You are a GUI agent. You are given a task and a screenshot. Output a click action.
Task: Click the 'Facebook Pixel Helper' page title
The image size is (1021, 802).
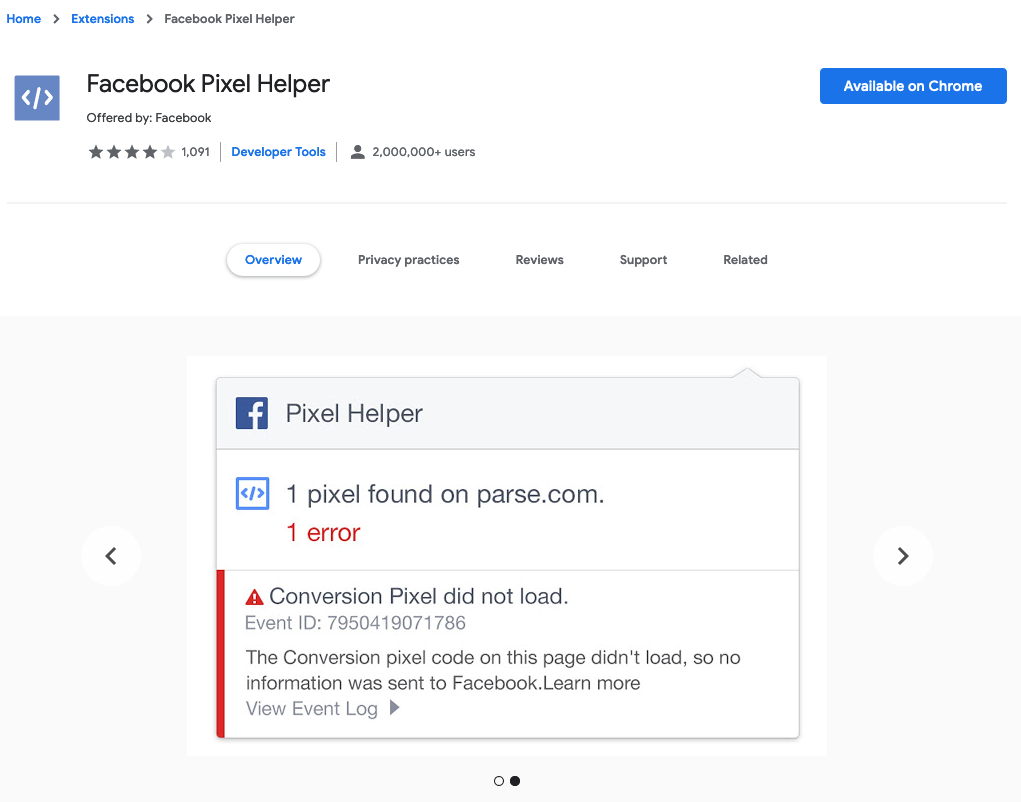click(x=208, y=84)
